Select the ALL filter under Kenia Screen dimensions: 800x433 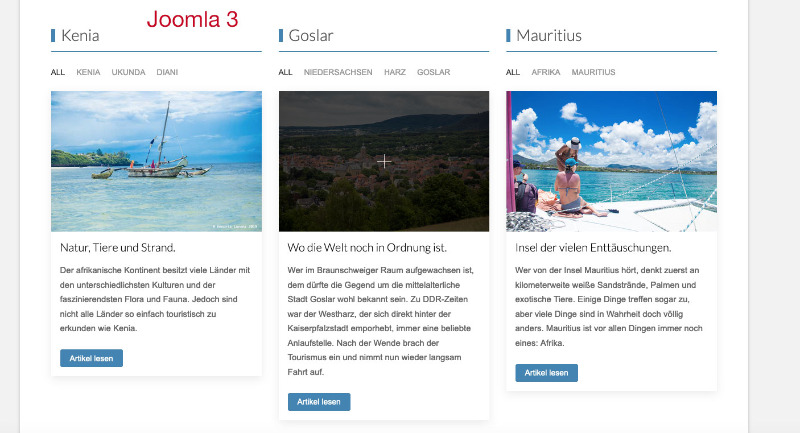[x=58, y=72]
